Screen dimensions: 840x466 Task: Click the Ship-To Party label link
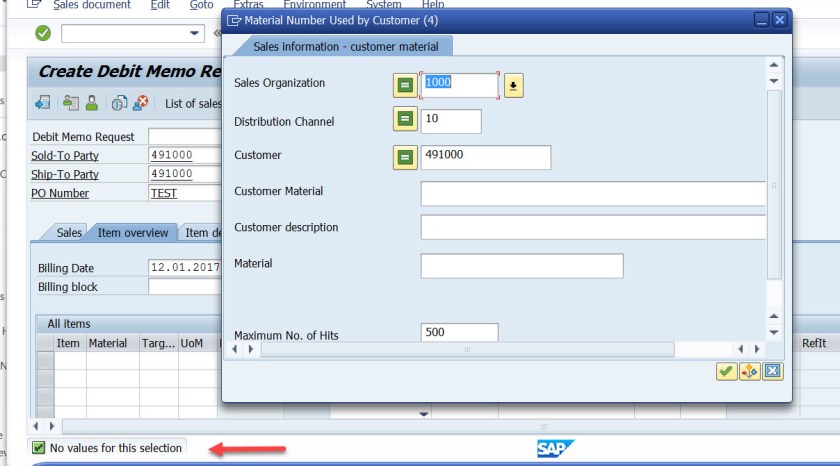tap(65, 174)
